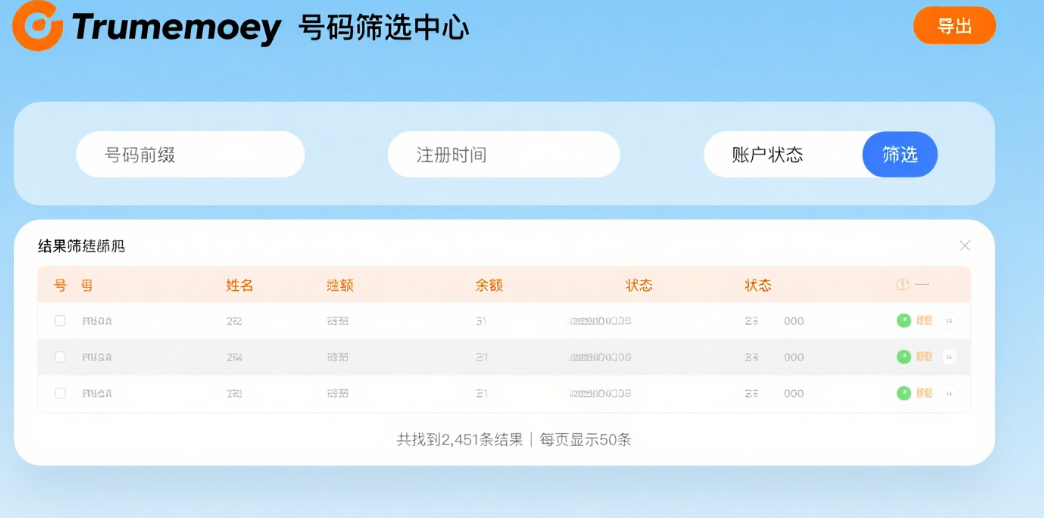1044x518 pixels.
Task: Focus the 注册时间 input field
Action: pyautogui.click(x=503, y=154)
